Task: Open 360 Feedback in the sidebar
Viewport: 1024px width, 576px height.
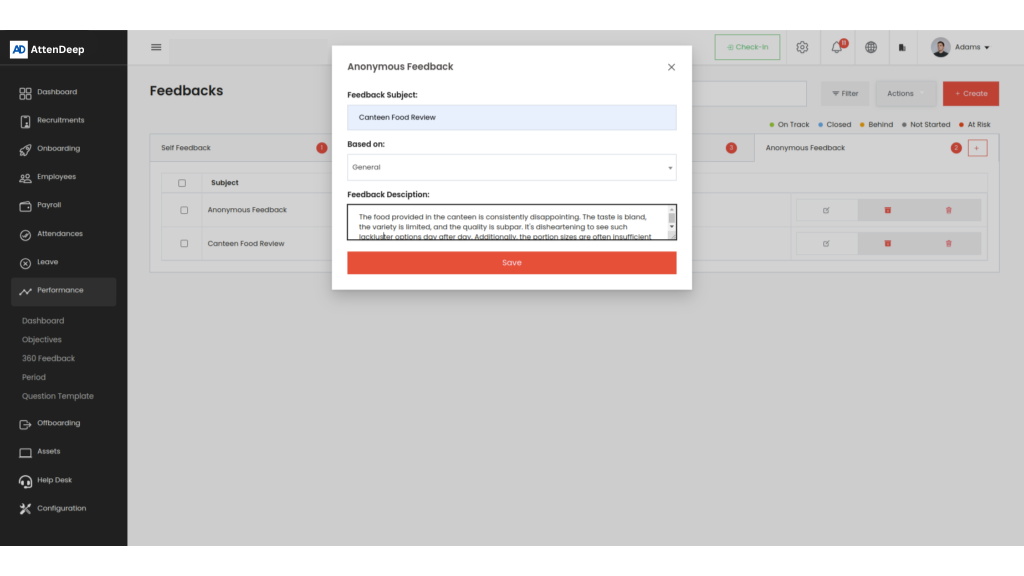Action: 48,358
